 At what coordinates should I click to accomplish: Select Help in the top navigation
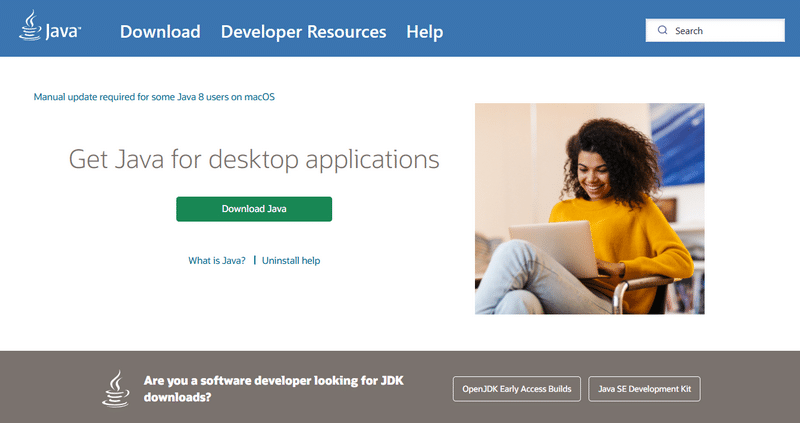(x=424, y=32)
